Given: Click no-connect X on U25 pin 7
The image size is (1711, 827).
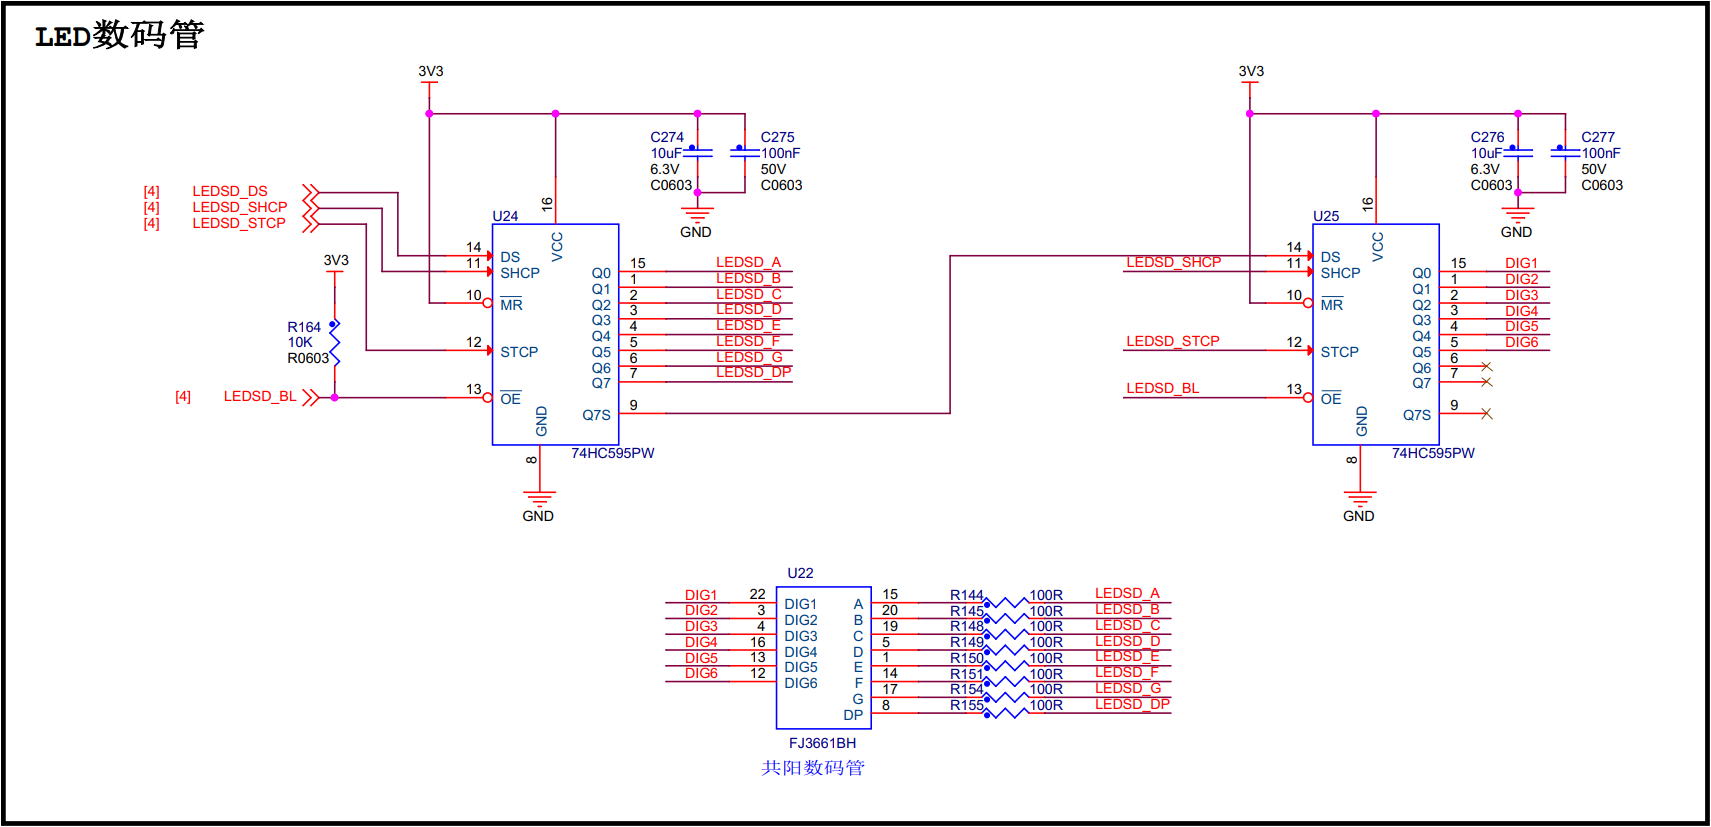Looking at the screenshot, I should pos(1486,382).
